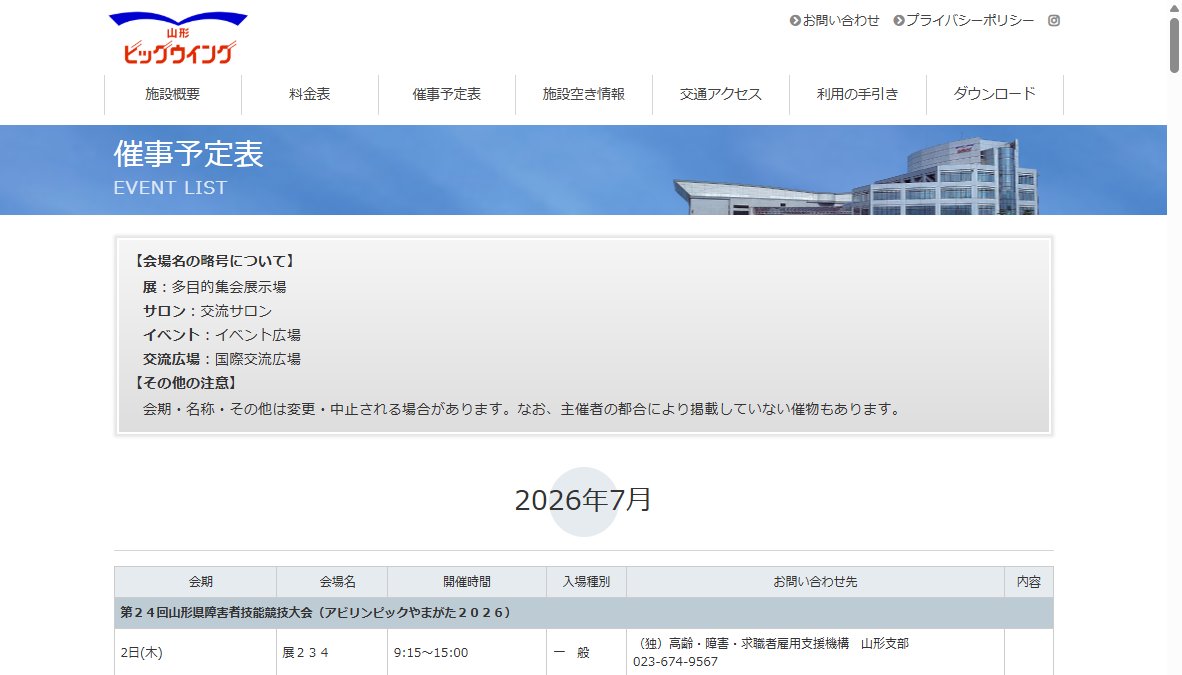Click the お問い合わせ先 column header
The image size is (1182, 675).
[x=815, y=581]
